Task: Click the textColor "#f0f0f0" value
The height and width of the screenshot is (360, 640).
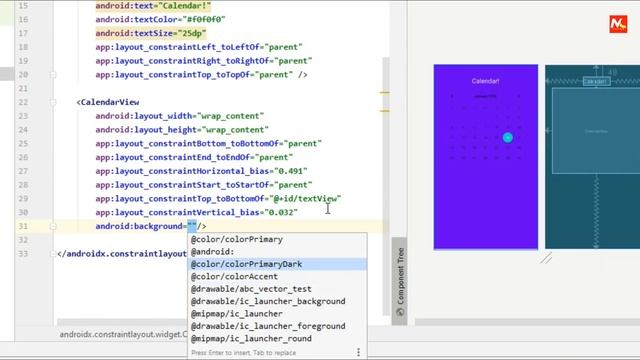Action: (204, 19)
